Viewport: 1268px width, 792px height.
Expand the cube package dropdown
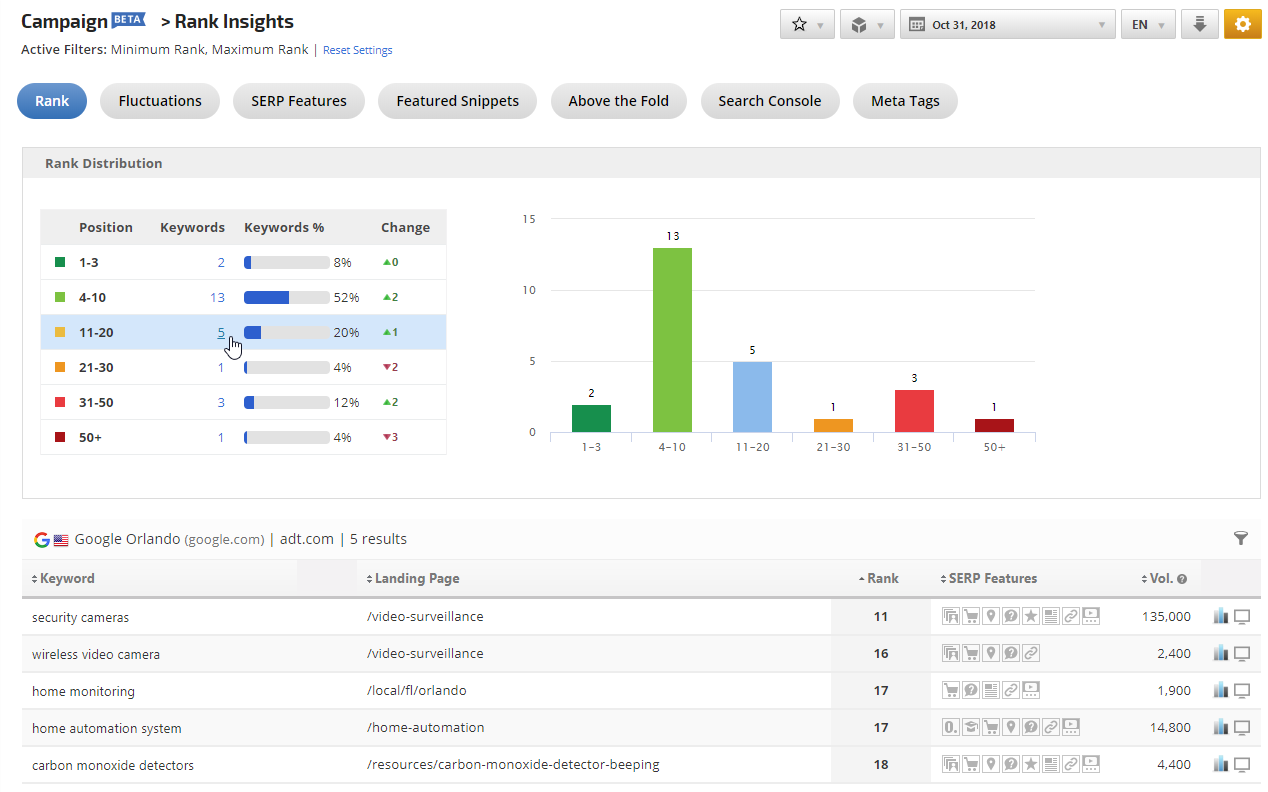pyautogui.click(x=866, y=25)
